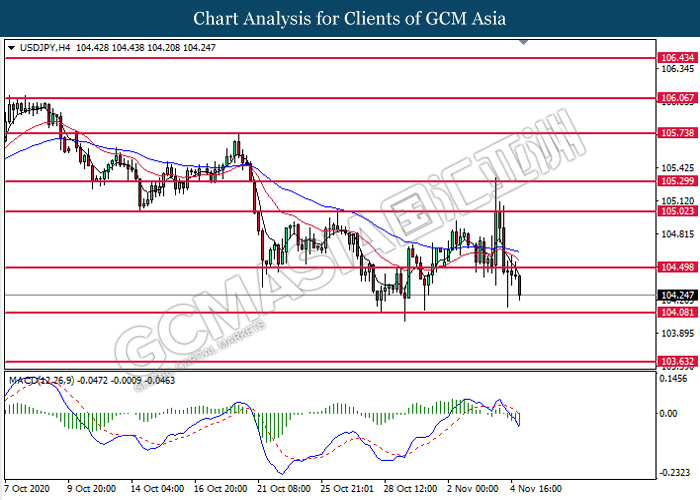
Task: Click the 14 Oct 04:00 time label
Action: 157,488
